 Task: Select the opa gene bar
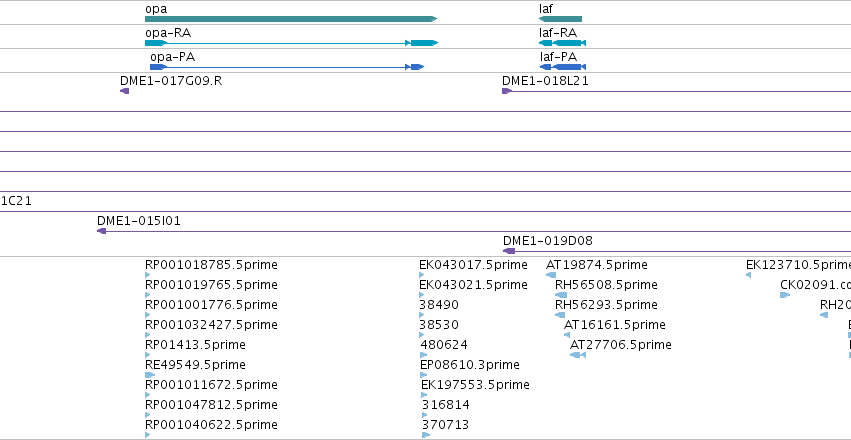pos(291,19)
